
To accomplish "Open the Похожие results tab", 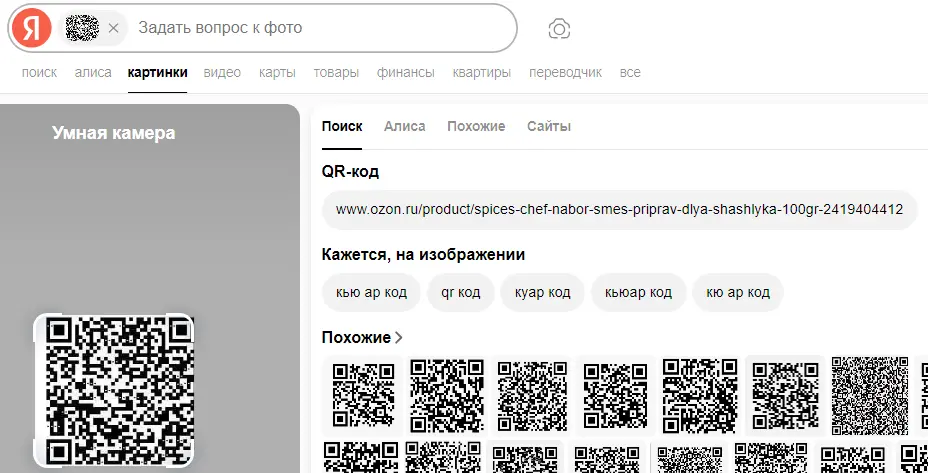I will [476, 126].
